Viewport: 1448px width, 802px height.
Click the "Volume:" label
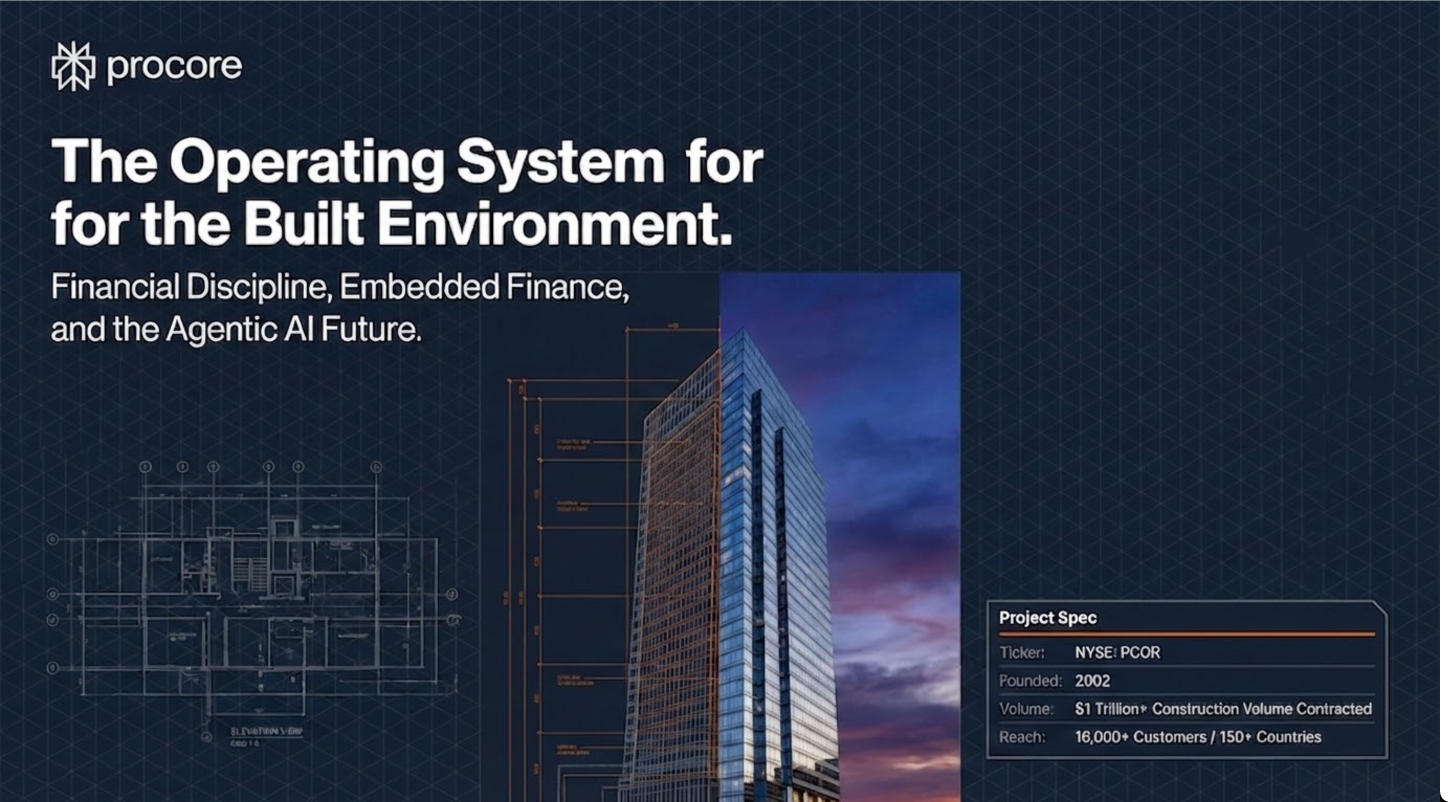coord(1026,709)
